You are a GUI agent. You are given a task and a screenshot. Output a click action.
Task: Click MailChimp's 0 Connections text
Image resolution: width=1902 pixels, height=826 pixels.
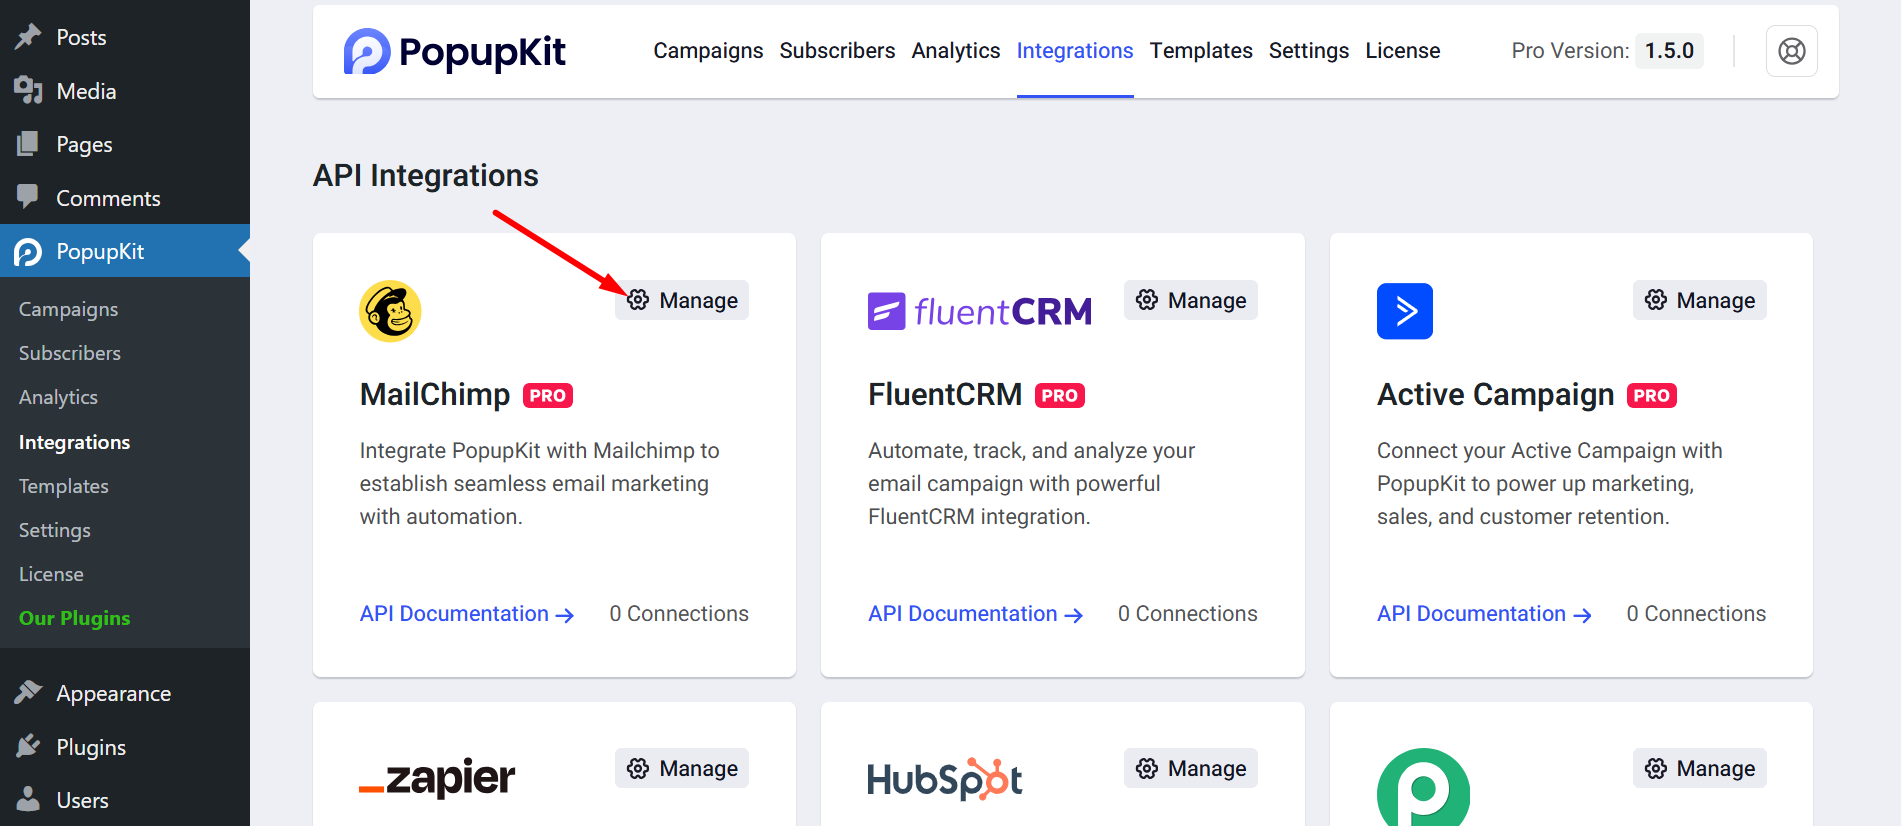pyautogui.click(x=679, y=614)
